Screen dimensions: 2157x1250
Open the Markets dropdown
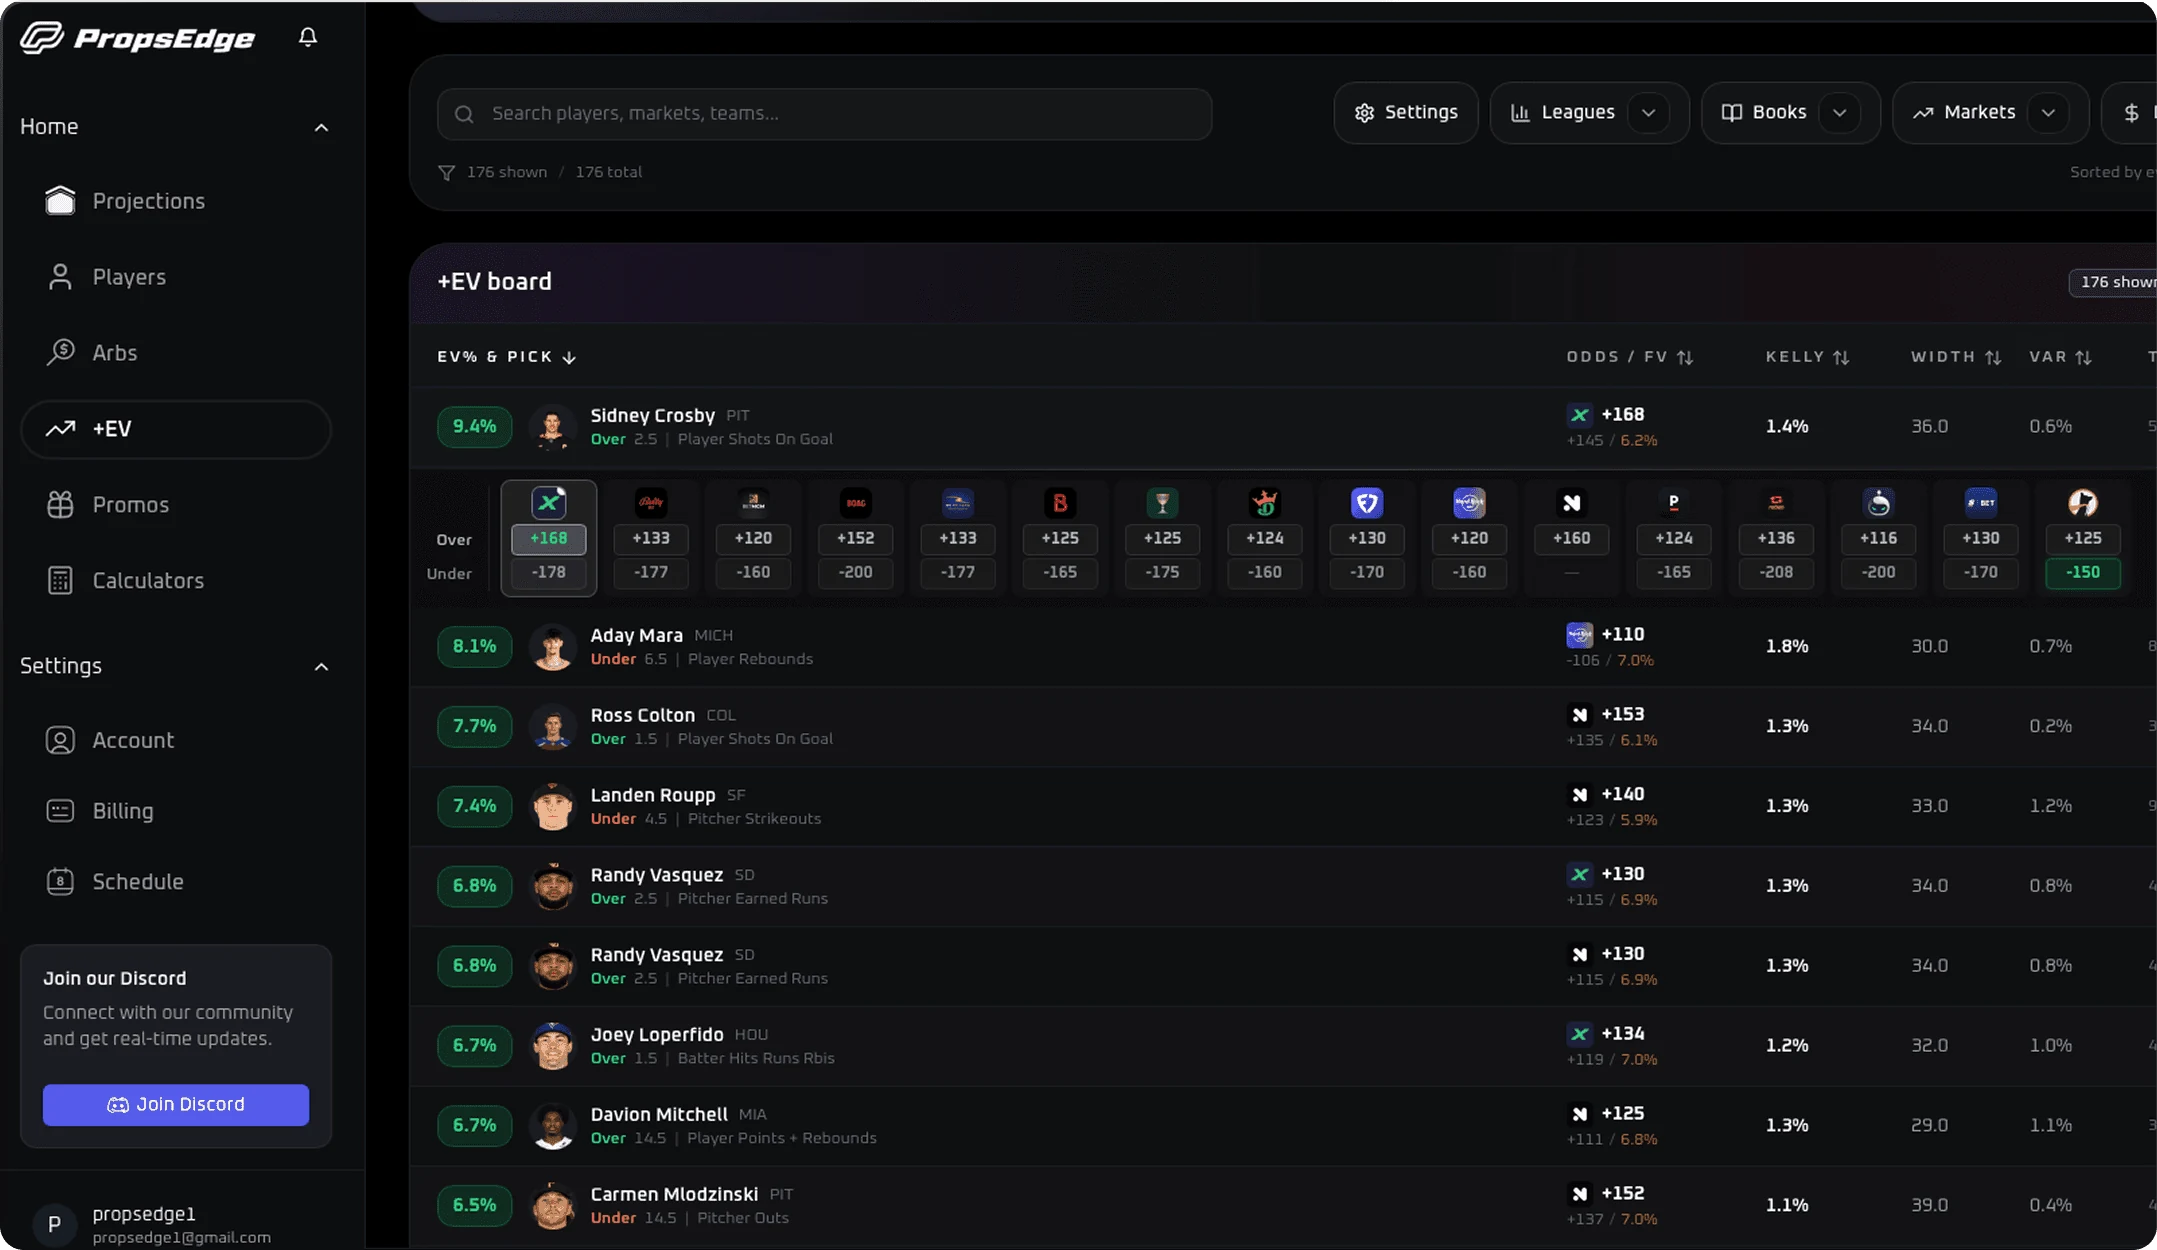click(1990, 113)
